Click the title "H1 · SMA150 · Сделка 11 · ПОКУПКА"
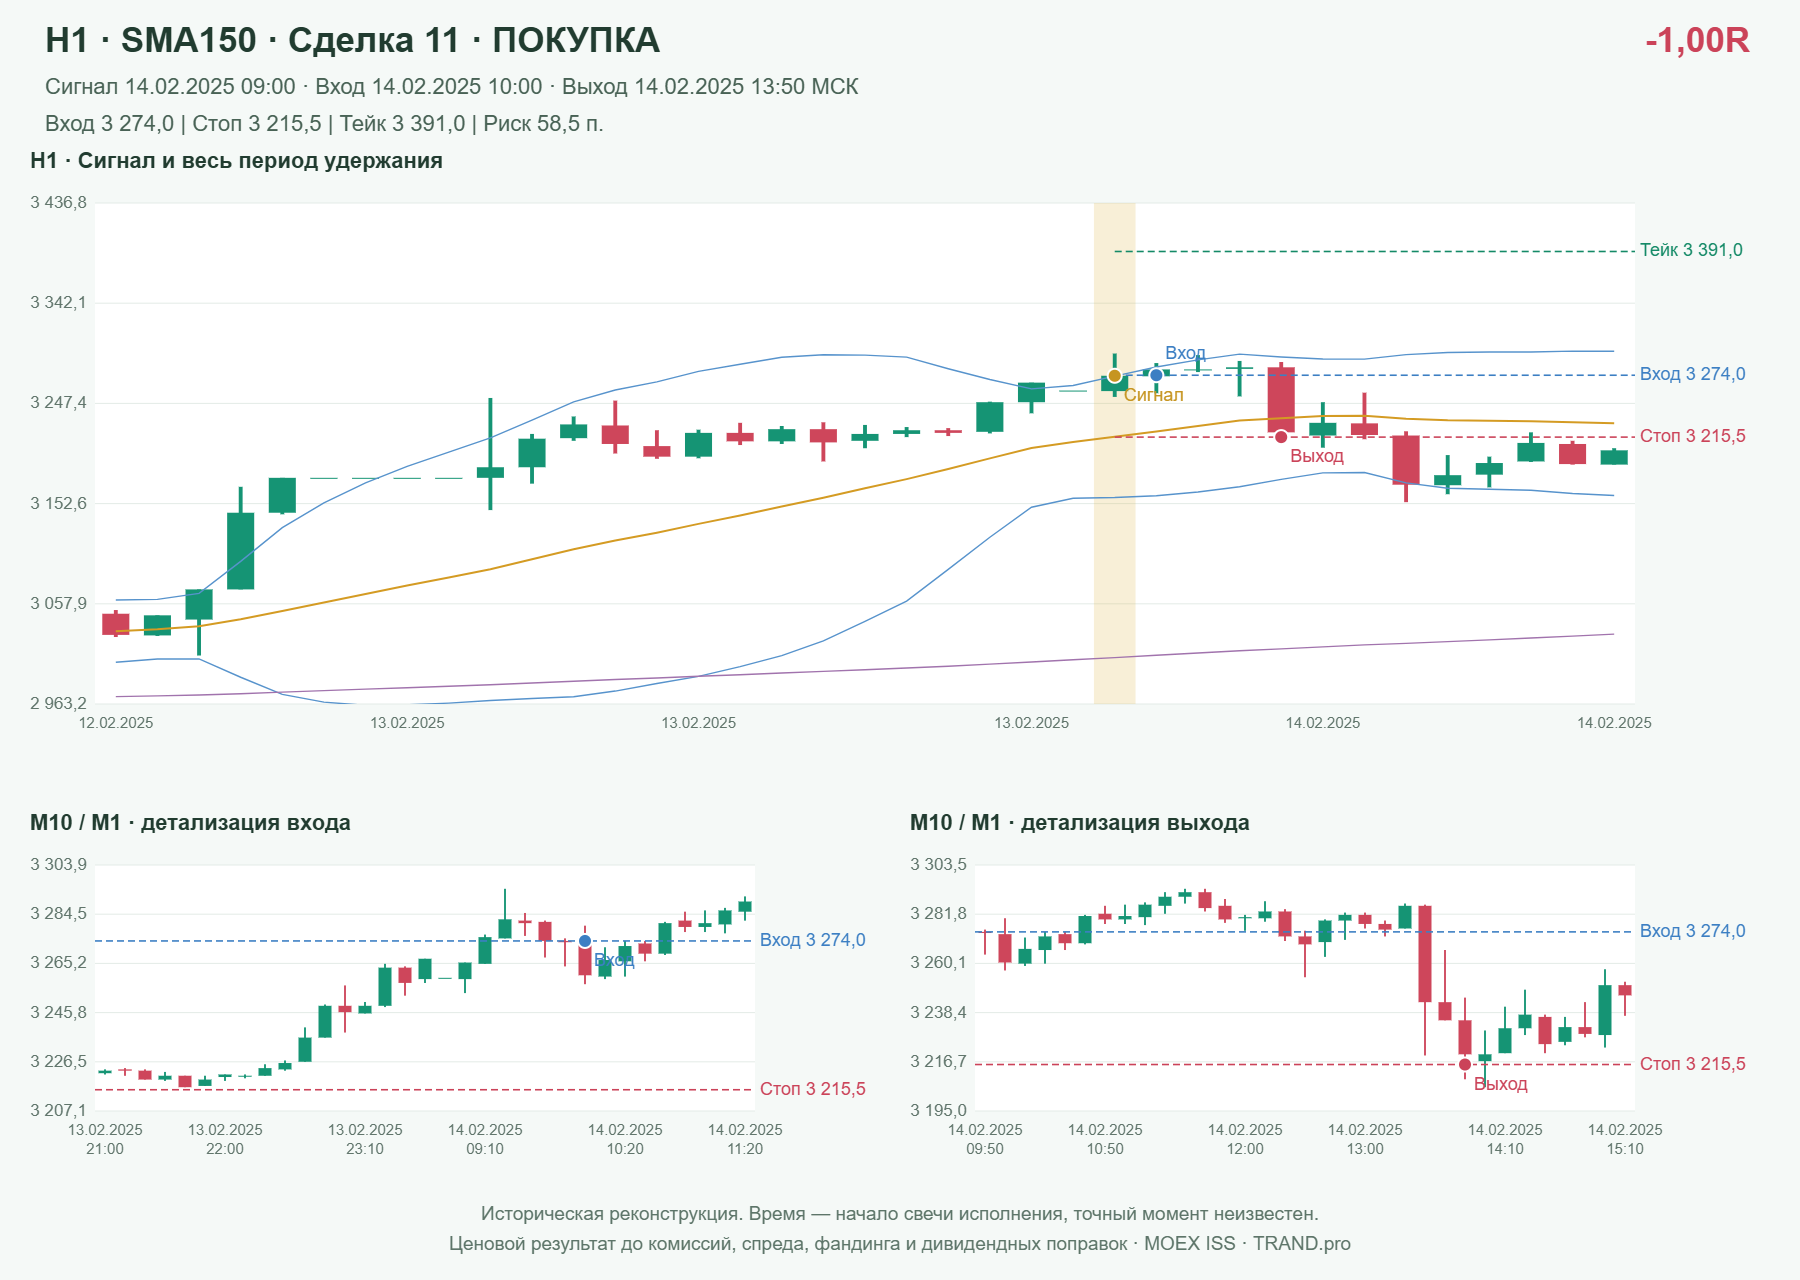This screenshot has height=1280, width=1800. tap(352, 40)
